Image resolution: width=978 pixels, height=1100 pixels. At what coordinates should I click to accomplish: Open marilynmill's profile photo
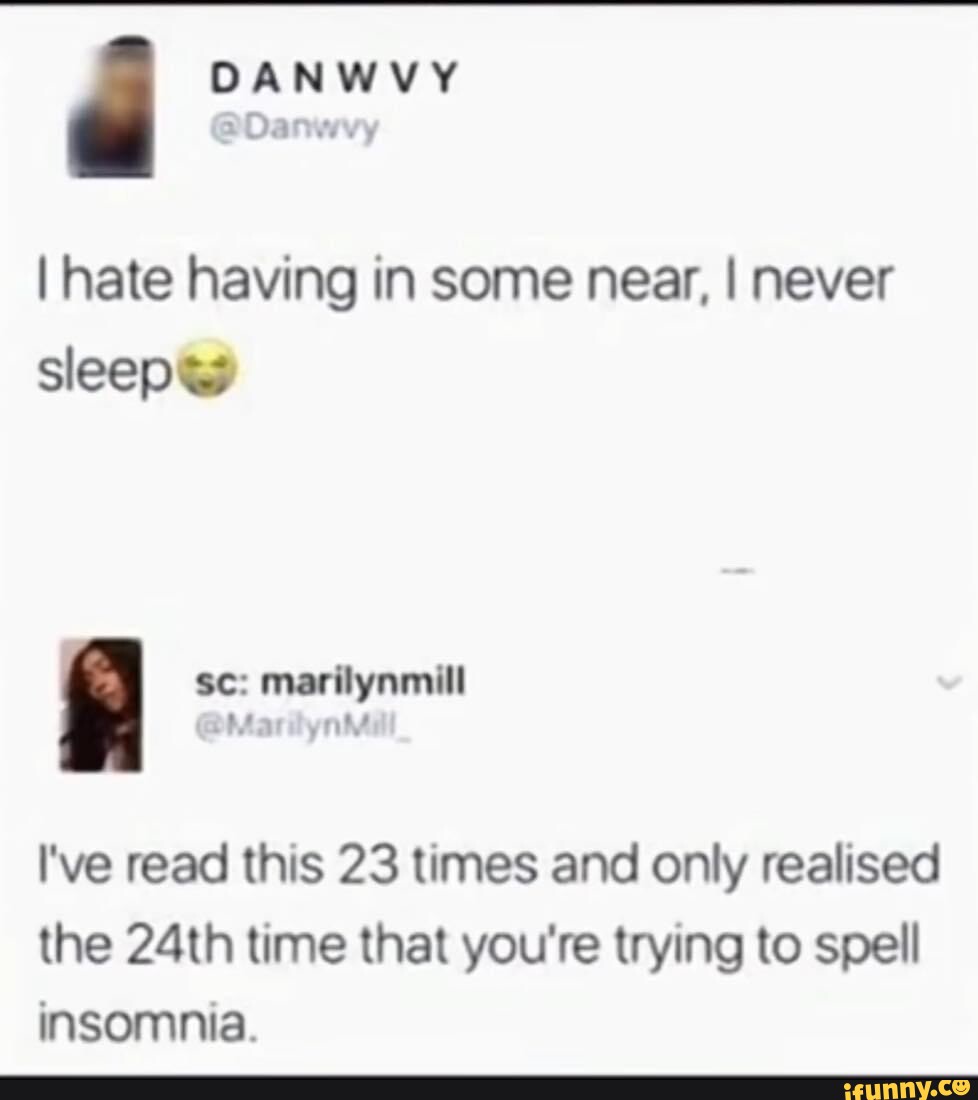(x=101, y=704)
